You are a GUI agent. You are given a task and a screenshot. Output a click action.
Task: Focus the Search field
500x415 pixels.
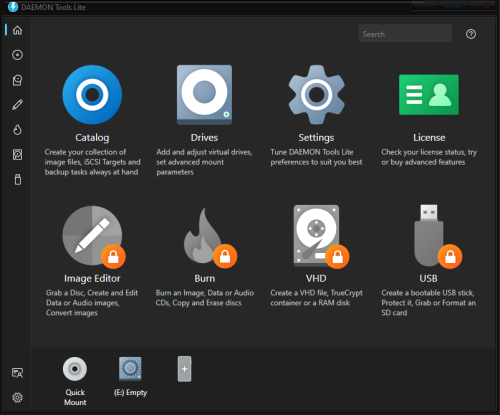(405, 33)
